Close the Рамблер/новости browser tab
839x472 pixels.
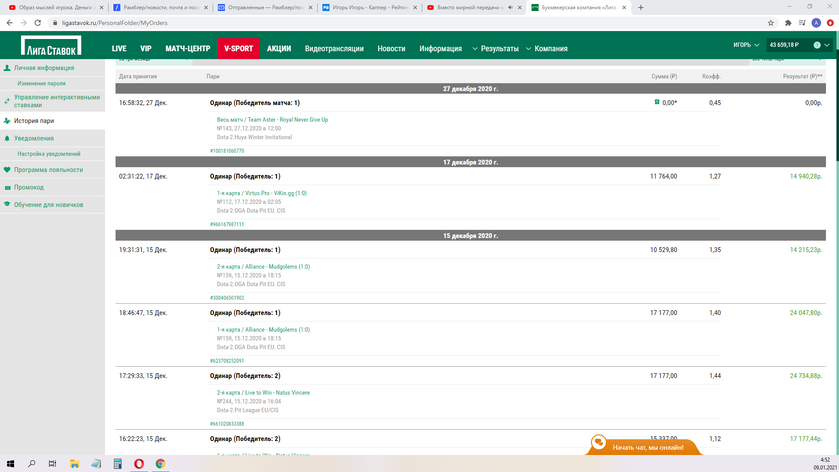pyautogui.click(x=205, y=7)
